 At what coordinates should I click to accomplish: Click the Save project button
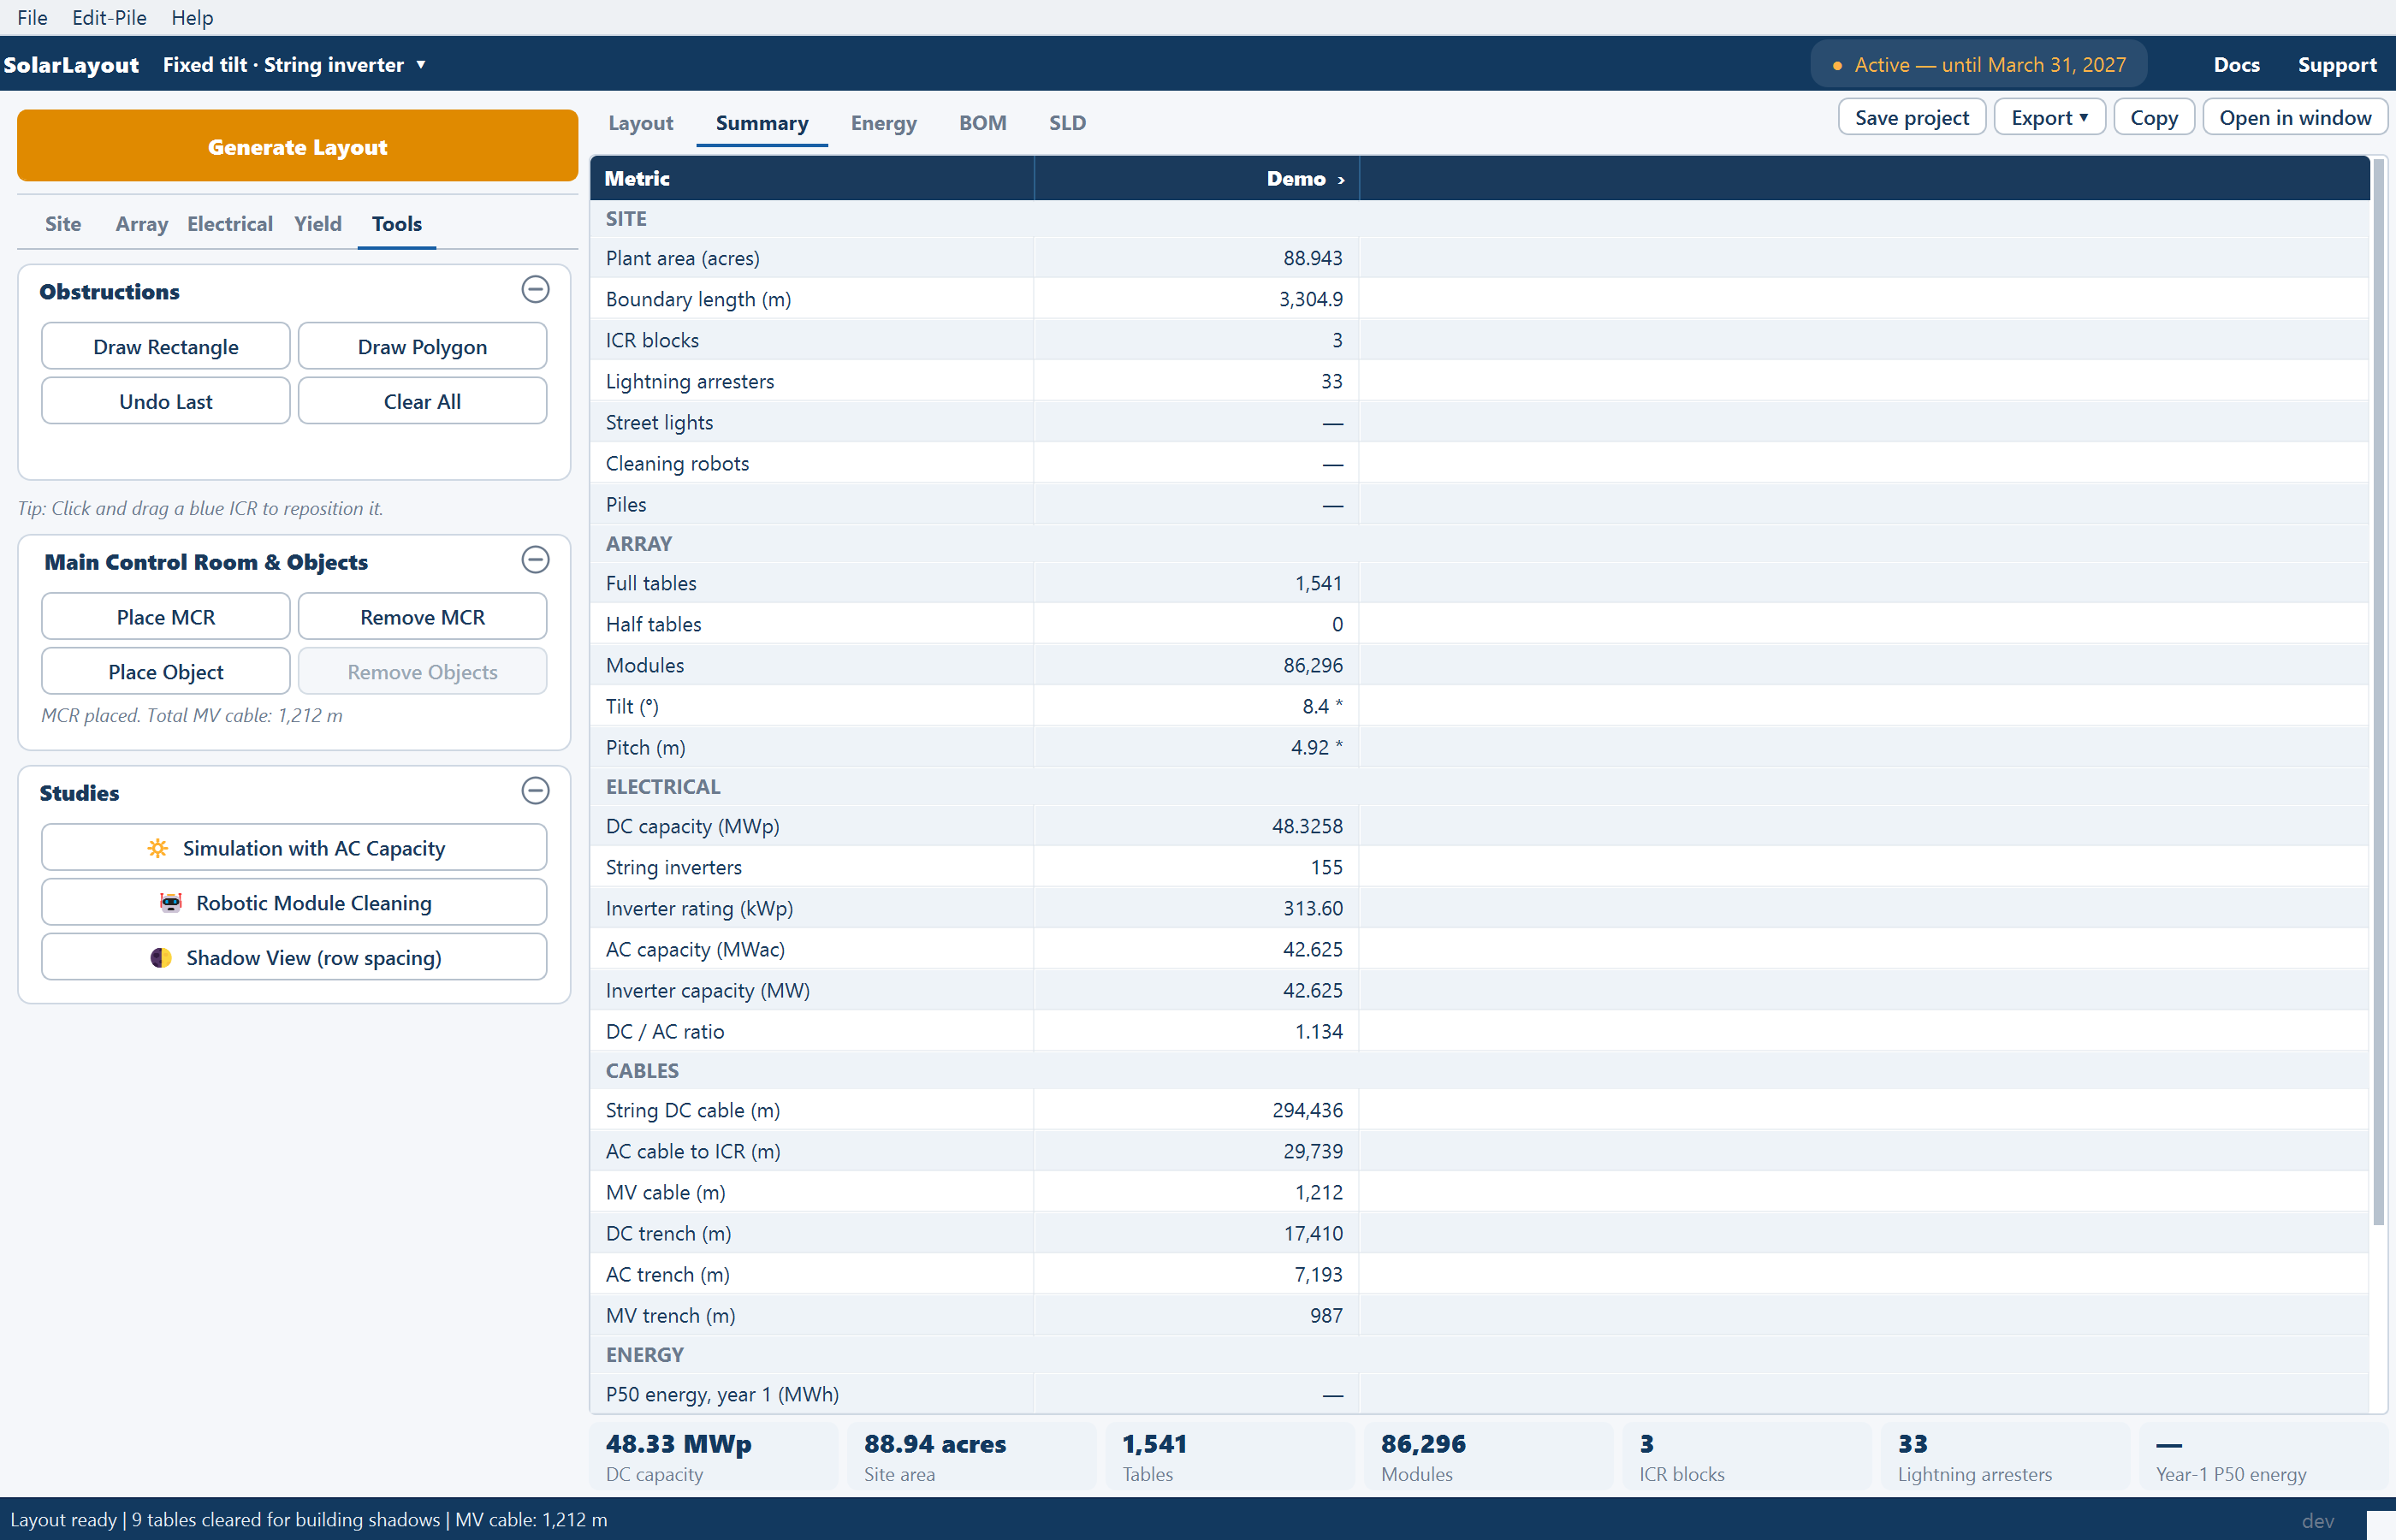[1912, 117]
